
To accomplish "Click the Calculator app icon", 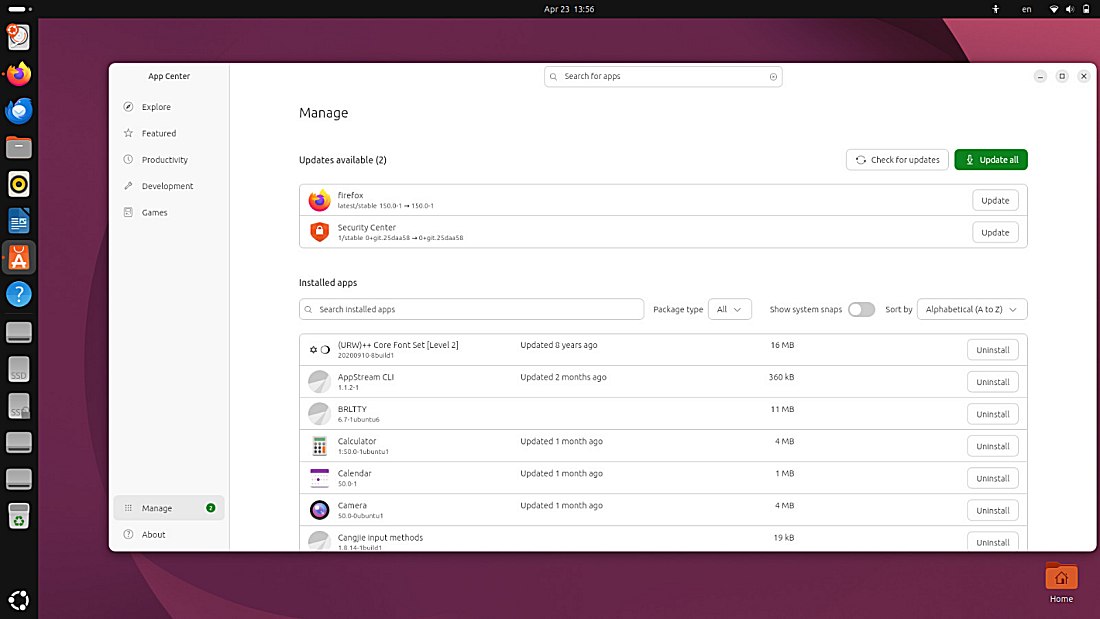I will pyautogui.click(x=318, y=446).
